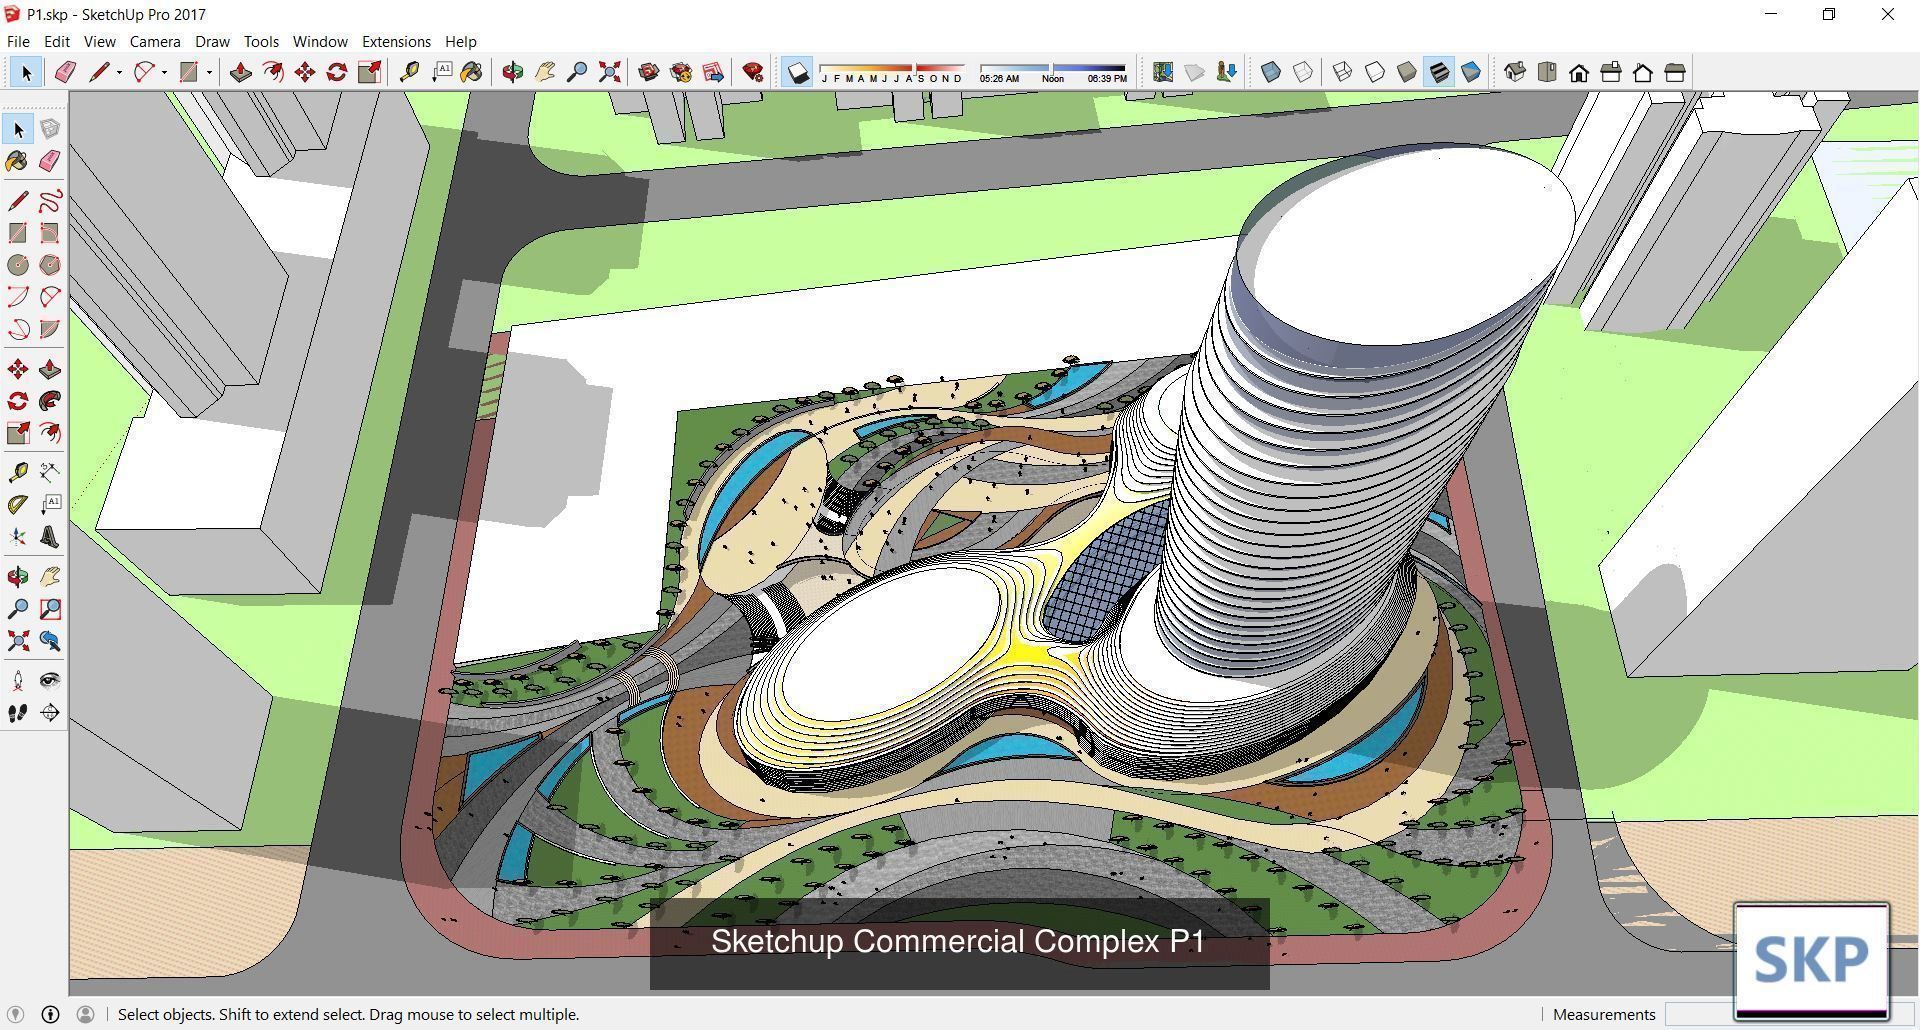Click the Photo Textures icon
This screenshot has width=1920, height=1030.
click(x=1227, y=72)
